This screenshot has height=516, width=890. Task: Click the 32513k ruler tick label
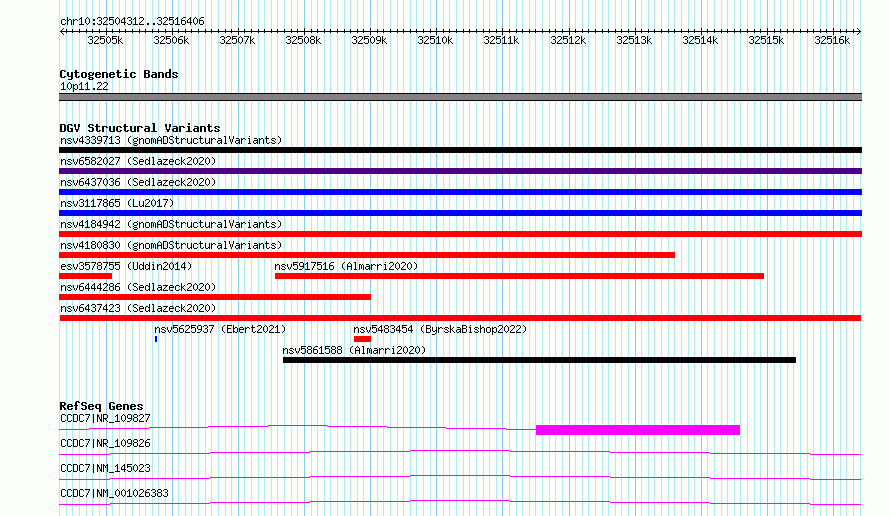click(634, 40)
